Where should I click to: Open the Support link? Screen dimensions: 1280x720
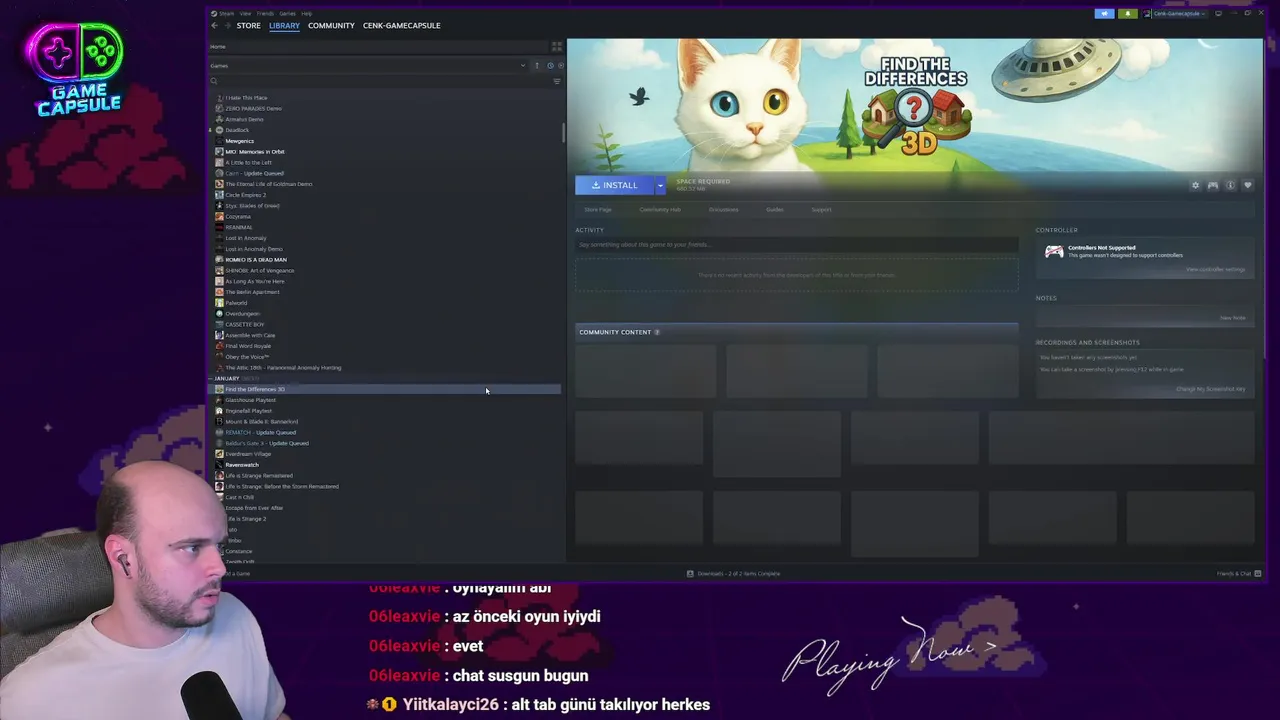coord(821,209)
